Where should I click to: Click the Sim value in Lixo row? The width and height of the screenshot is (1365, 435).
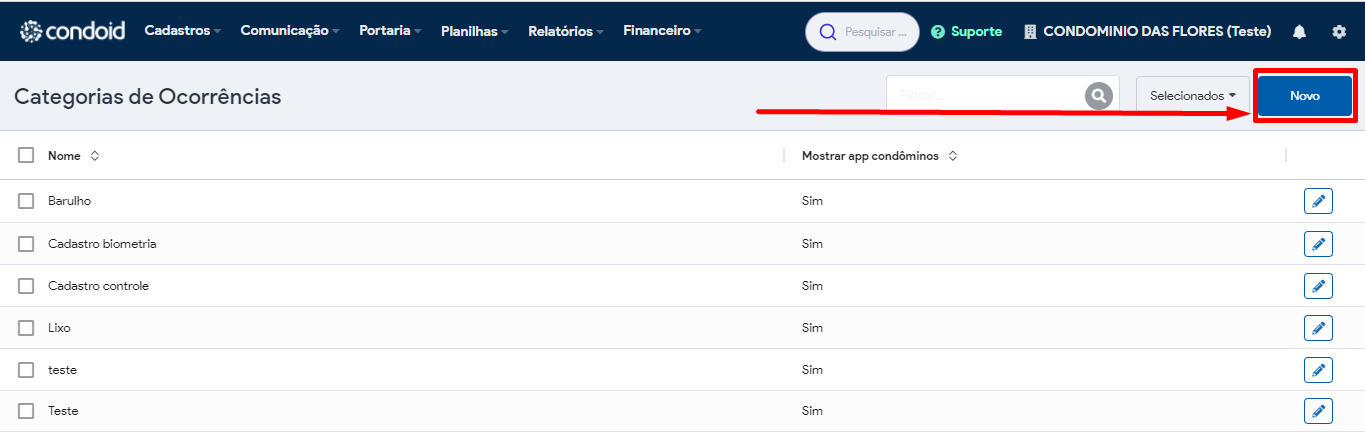[812, 328]
